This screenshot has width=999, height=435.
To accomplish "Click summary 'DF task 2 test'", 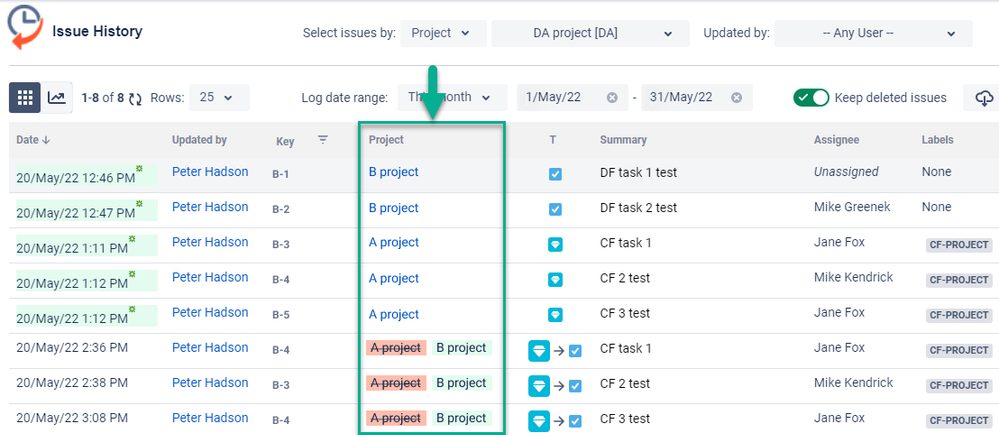I will click(638, 208).
